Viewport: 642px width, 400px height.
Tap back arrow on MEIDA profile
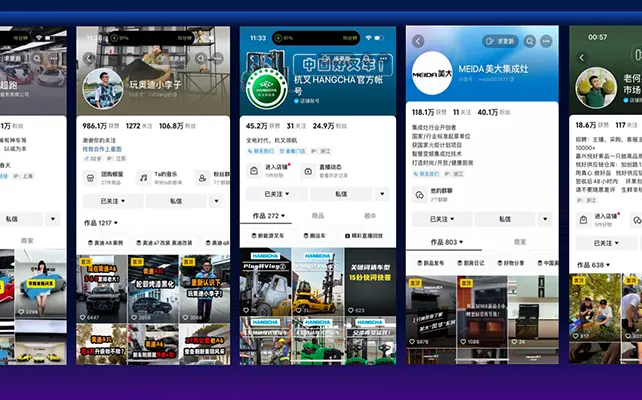[x=418, y=41]
